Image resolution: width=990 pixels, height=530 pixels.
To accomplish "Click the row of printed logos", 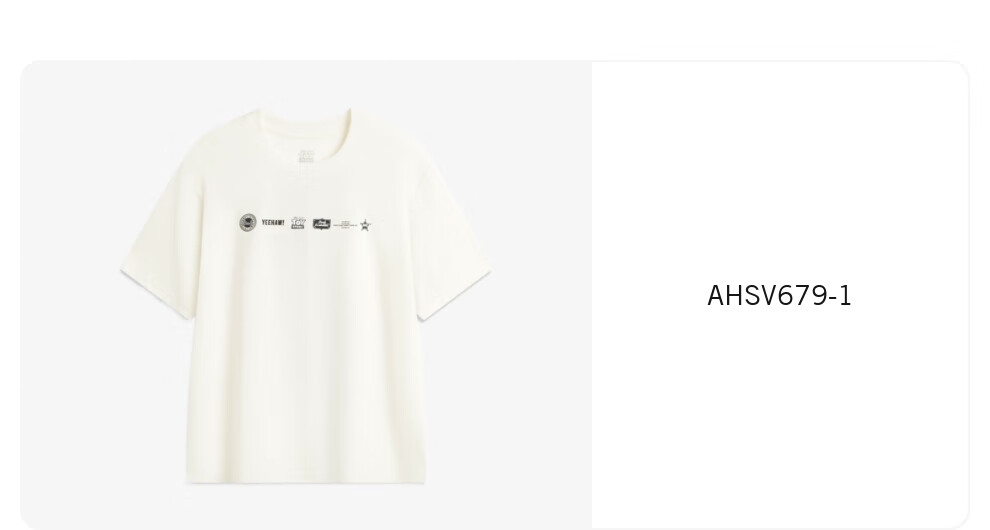I will click(x=306, y=224).
